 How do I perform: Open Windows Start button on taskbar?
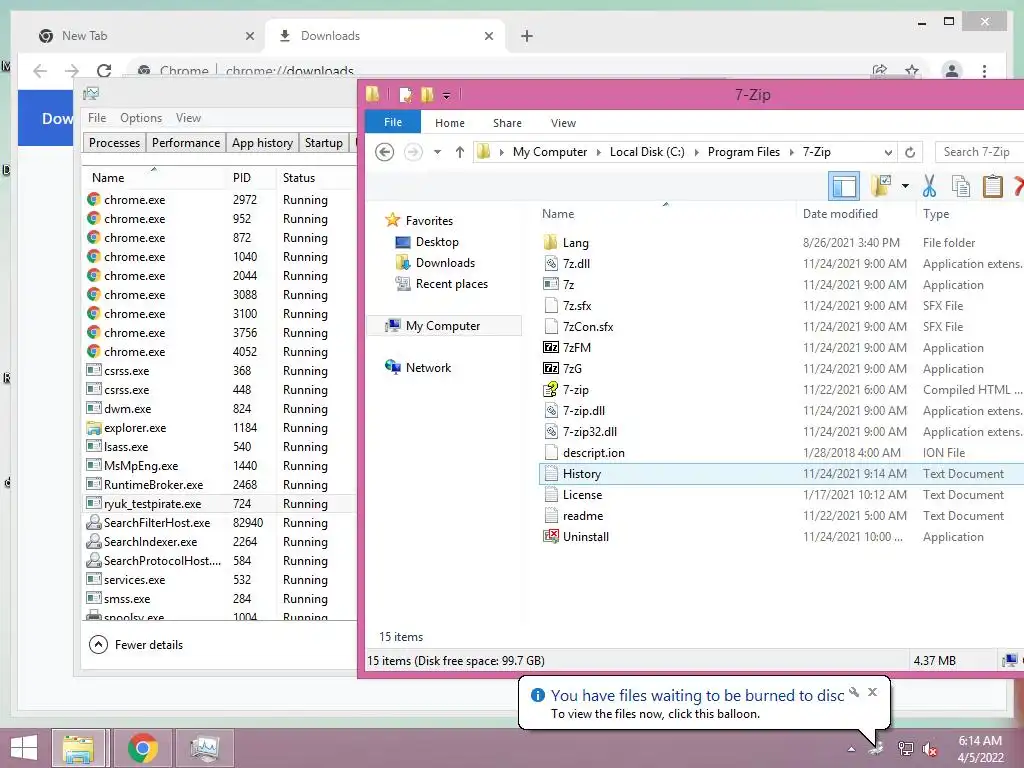click(24, 748)
